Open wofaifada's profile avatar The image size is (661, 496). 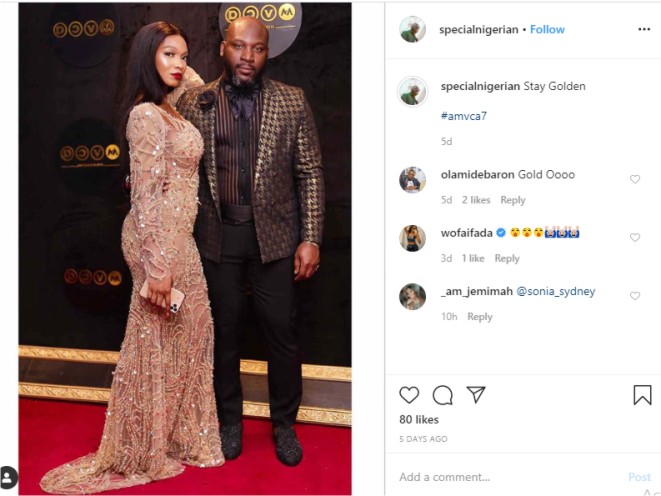(x=412, y=238)
